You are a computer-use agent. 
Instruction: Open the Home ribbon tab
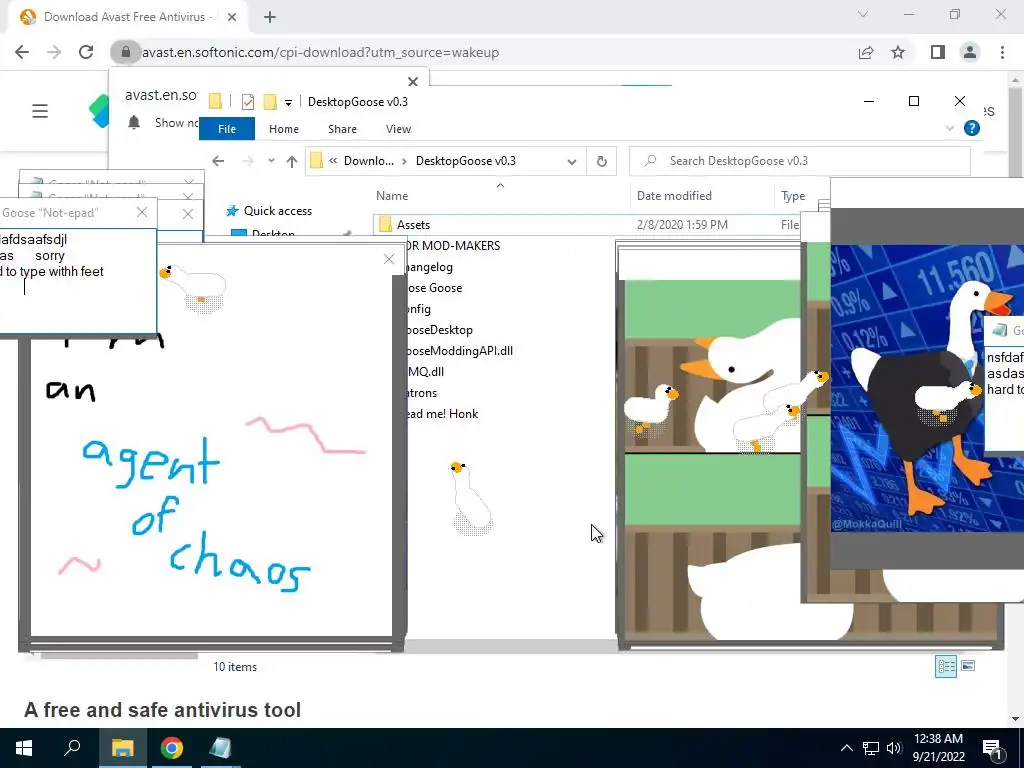pos(283,129)
